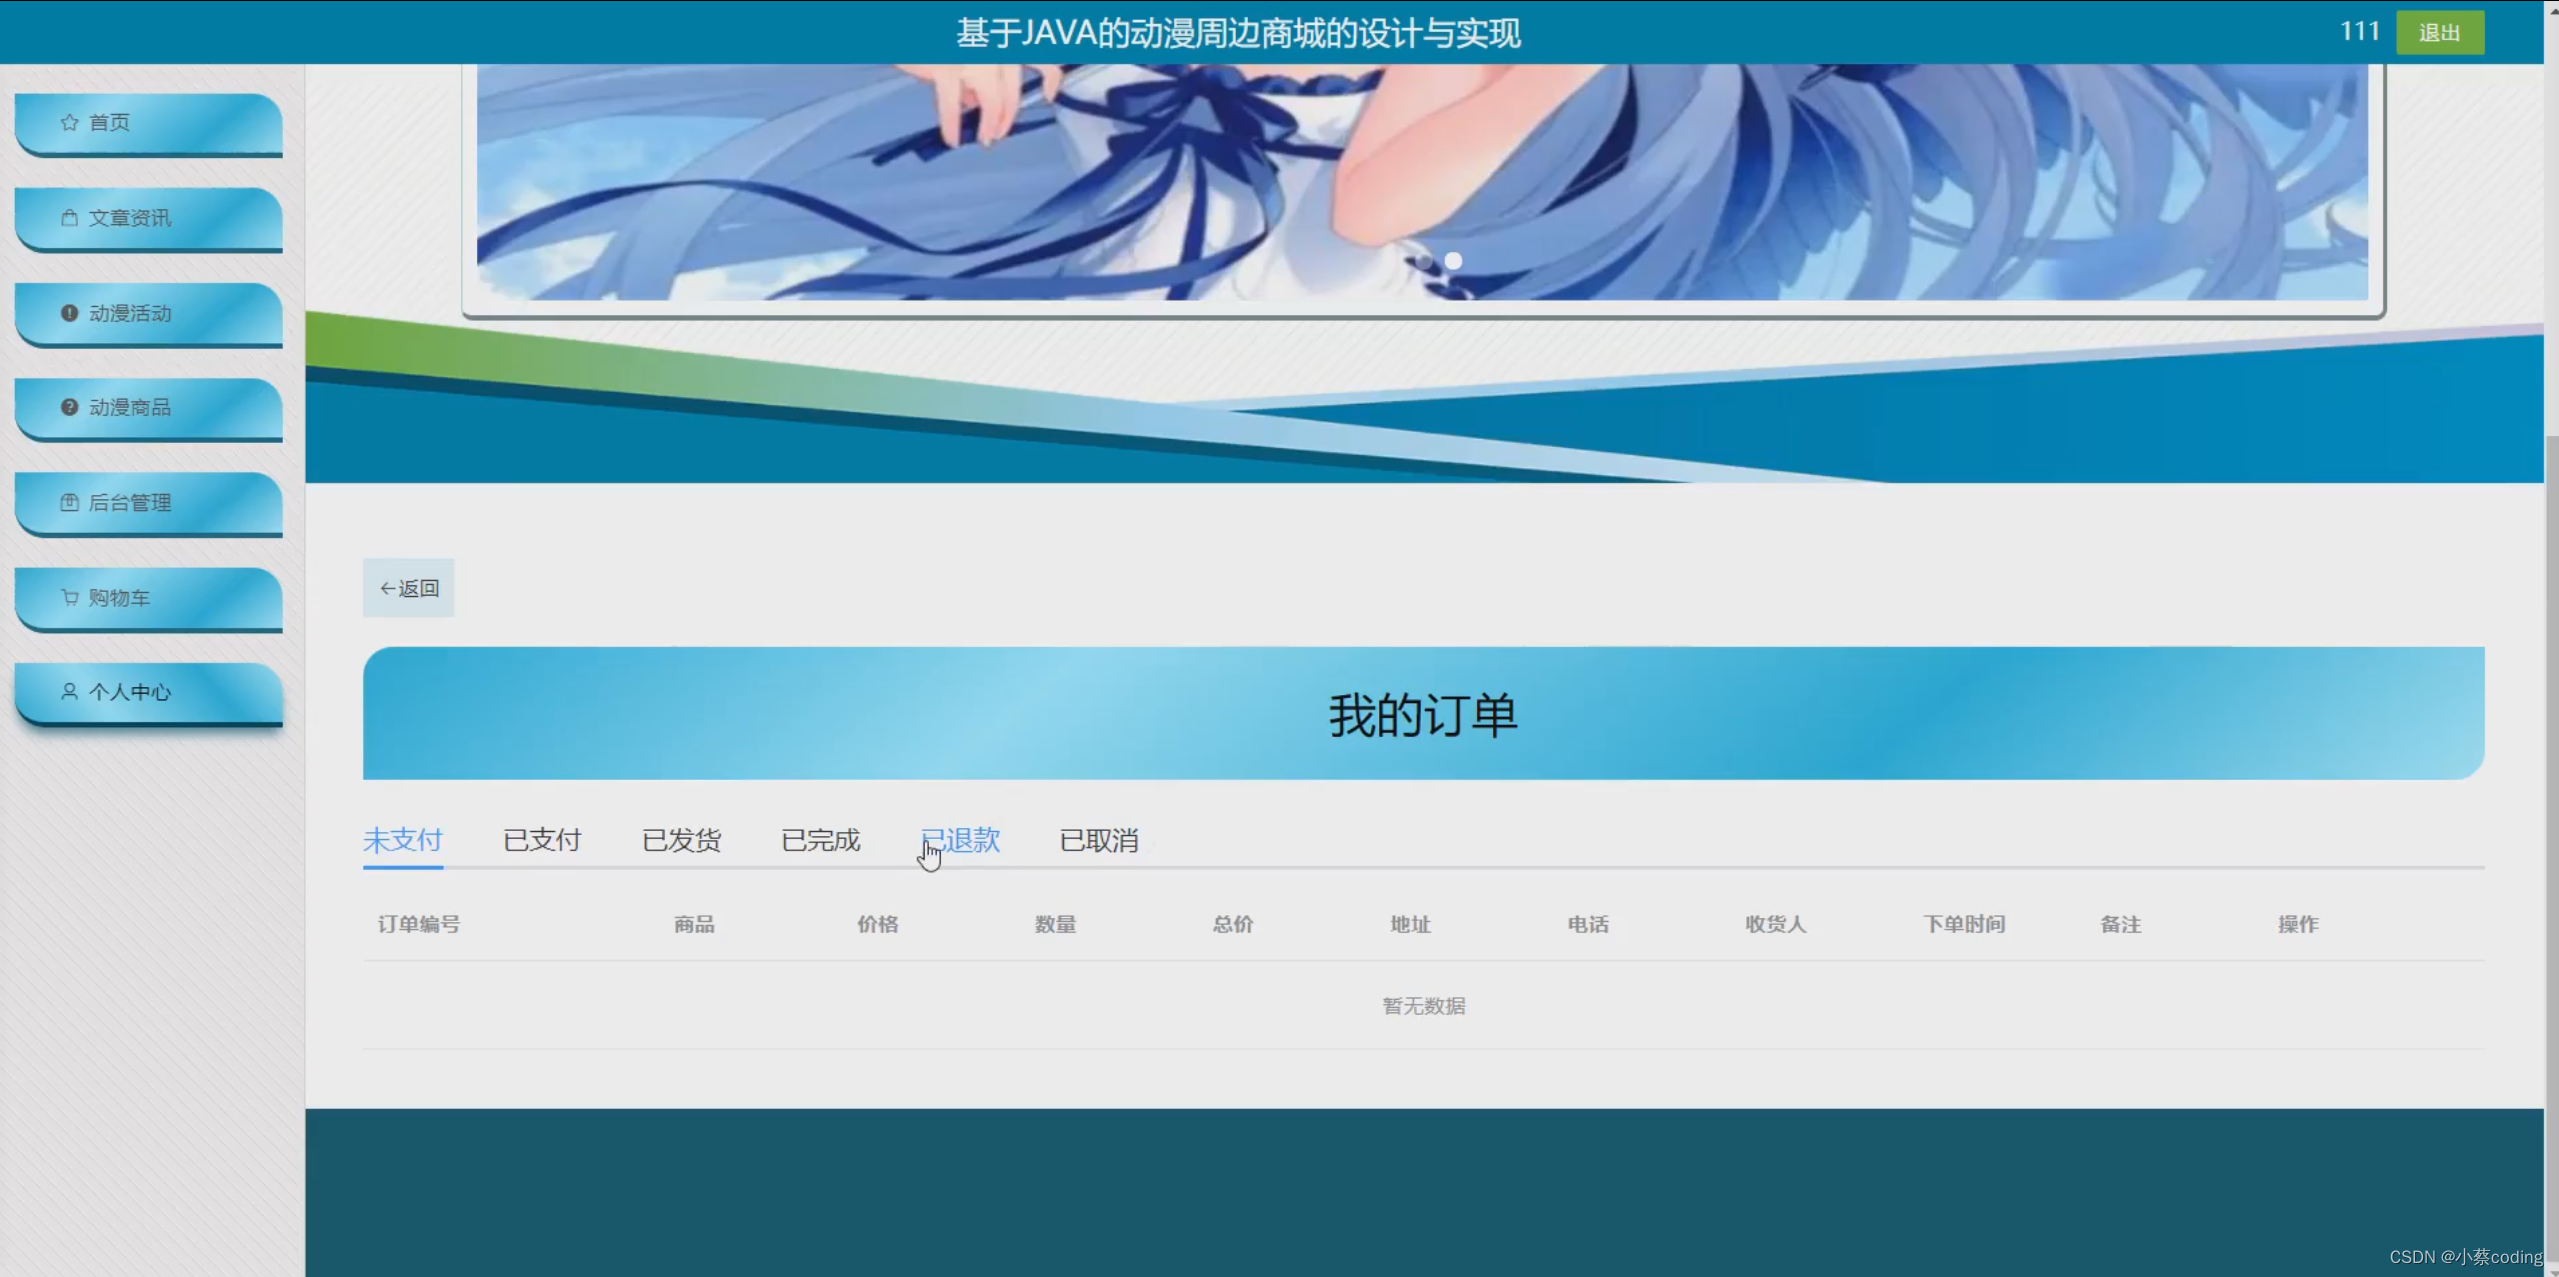This screenshot has width=2559, height=1277.
Task: Click the 地址 column header
Action: point(1410,924)
